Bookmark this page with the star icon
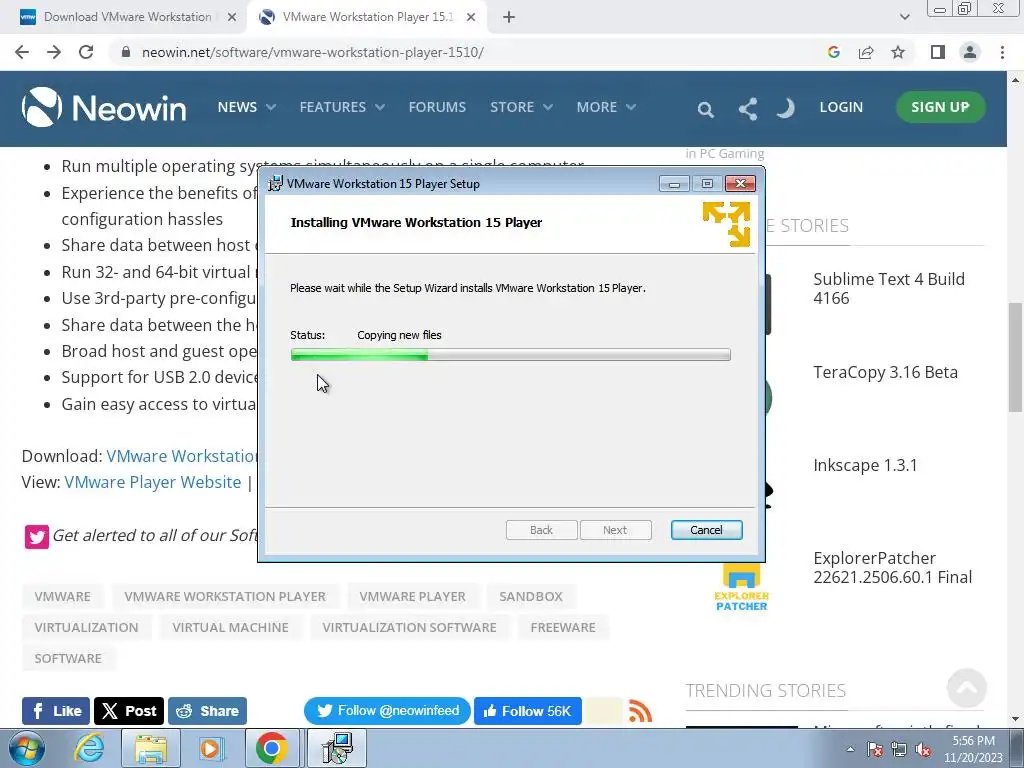This screenshot has height=768, width=1024. coord(898,52)
